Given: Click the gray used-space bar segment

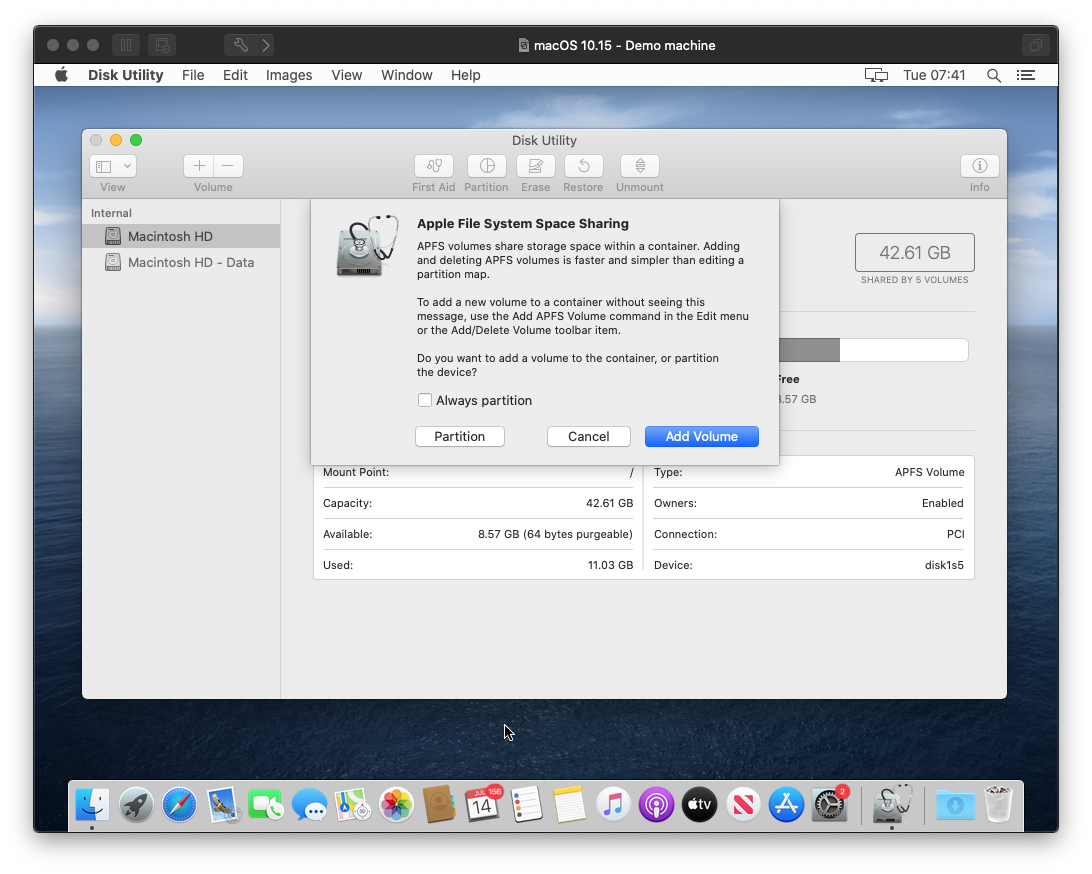Looking at the screenshot, I should click(809, 350).
